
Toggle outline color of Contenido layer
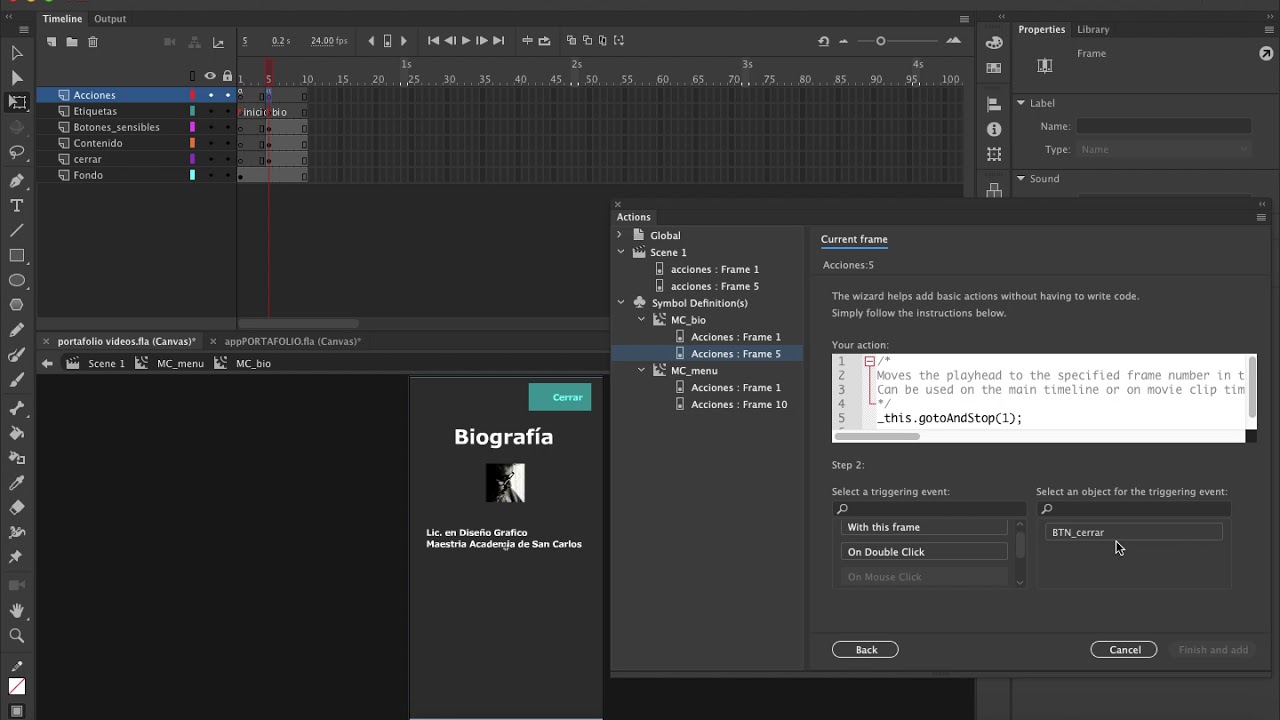pyautogui.click(x=193, y=143)
